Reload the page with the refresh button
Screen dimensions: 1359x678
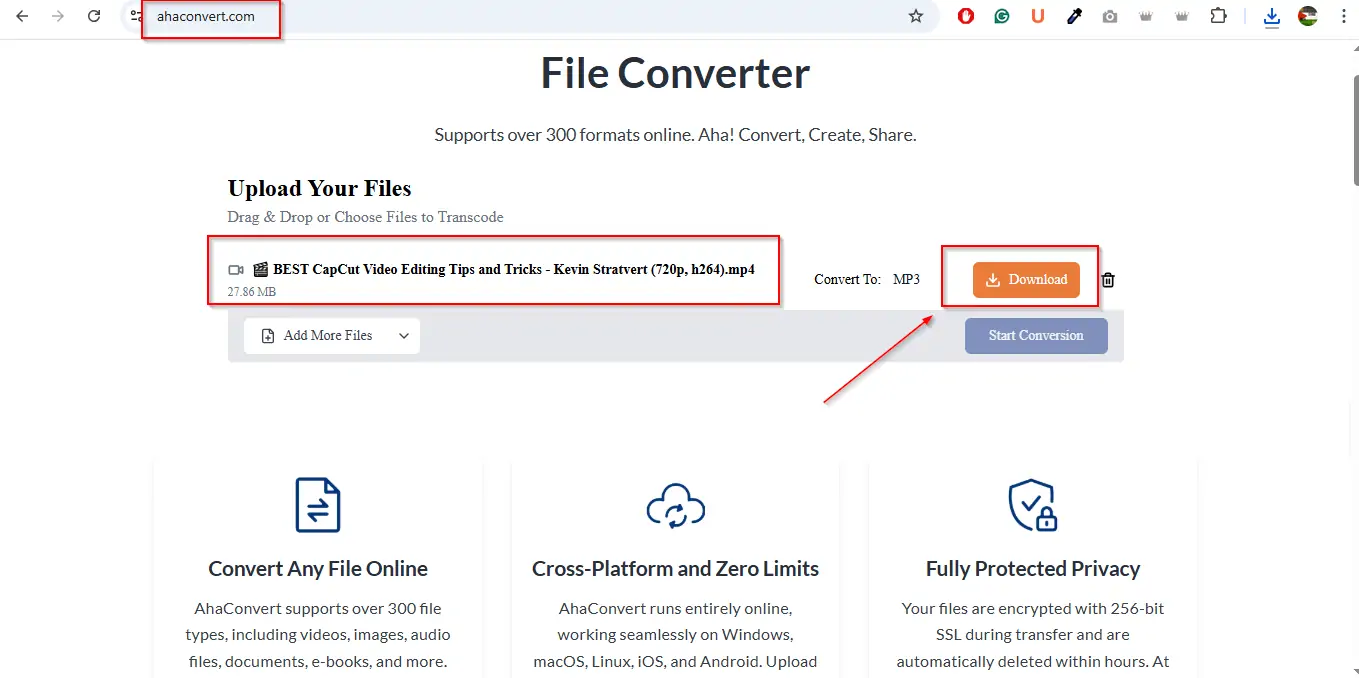[94, 16]
